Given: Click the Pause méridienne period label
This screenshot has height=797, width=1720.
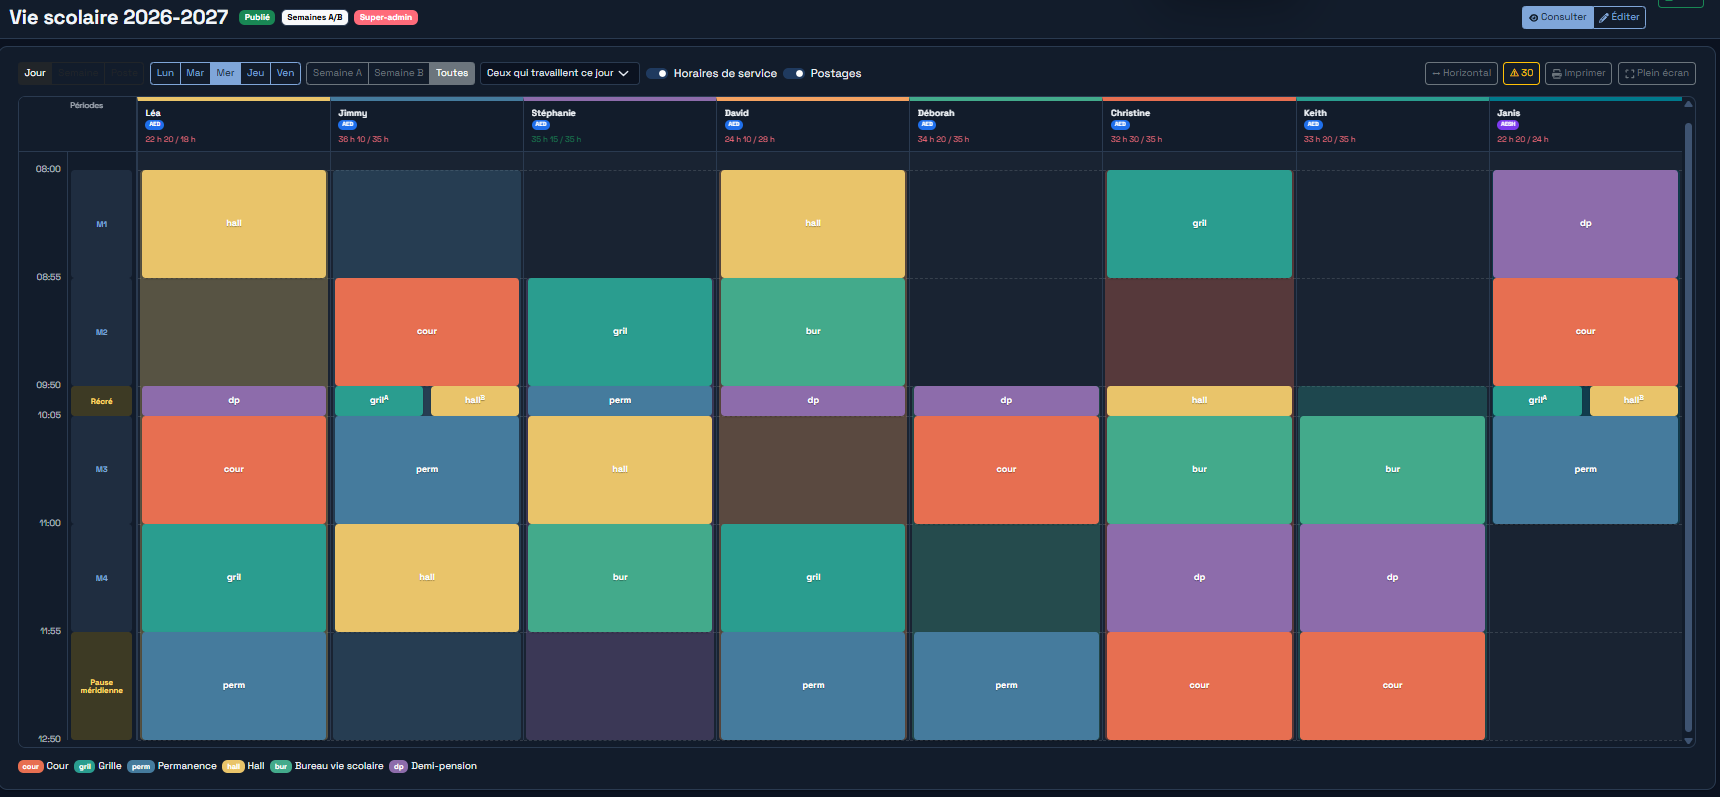Looking at the screenshot, I should [102, 686].
